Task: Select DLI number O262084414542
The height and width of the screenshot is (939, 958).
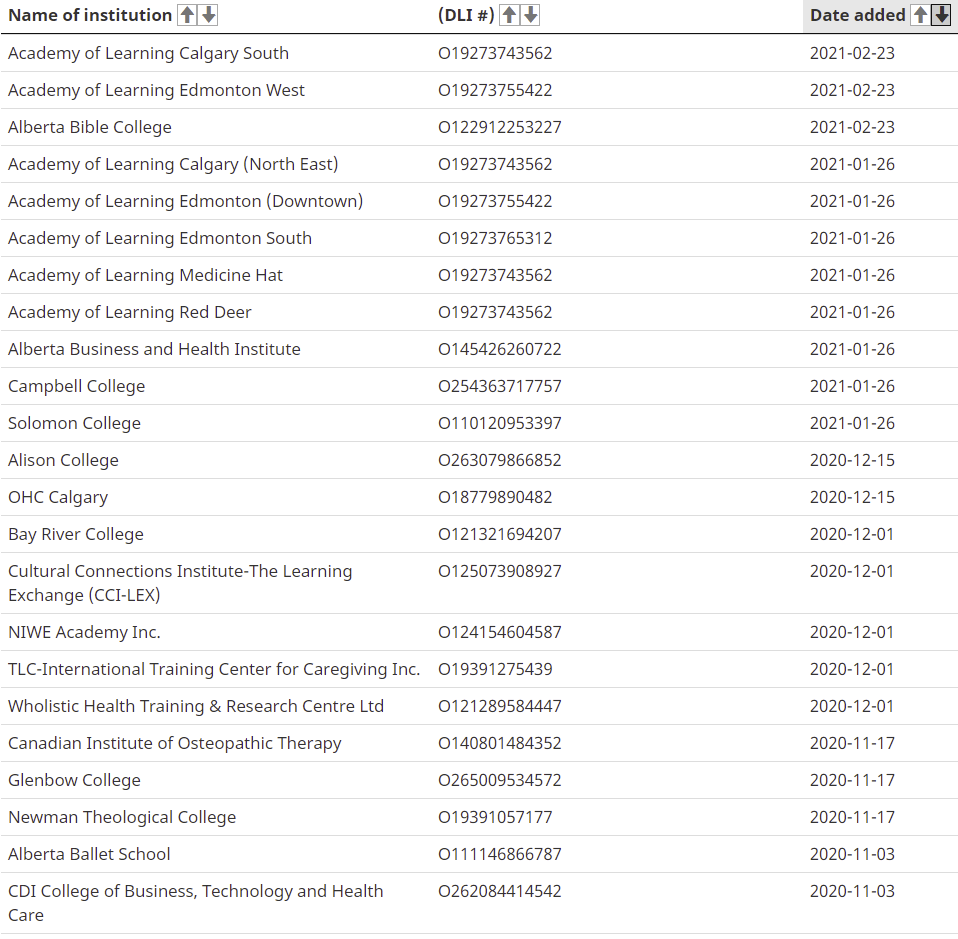Action: [499, 891]
